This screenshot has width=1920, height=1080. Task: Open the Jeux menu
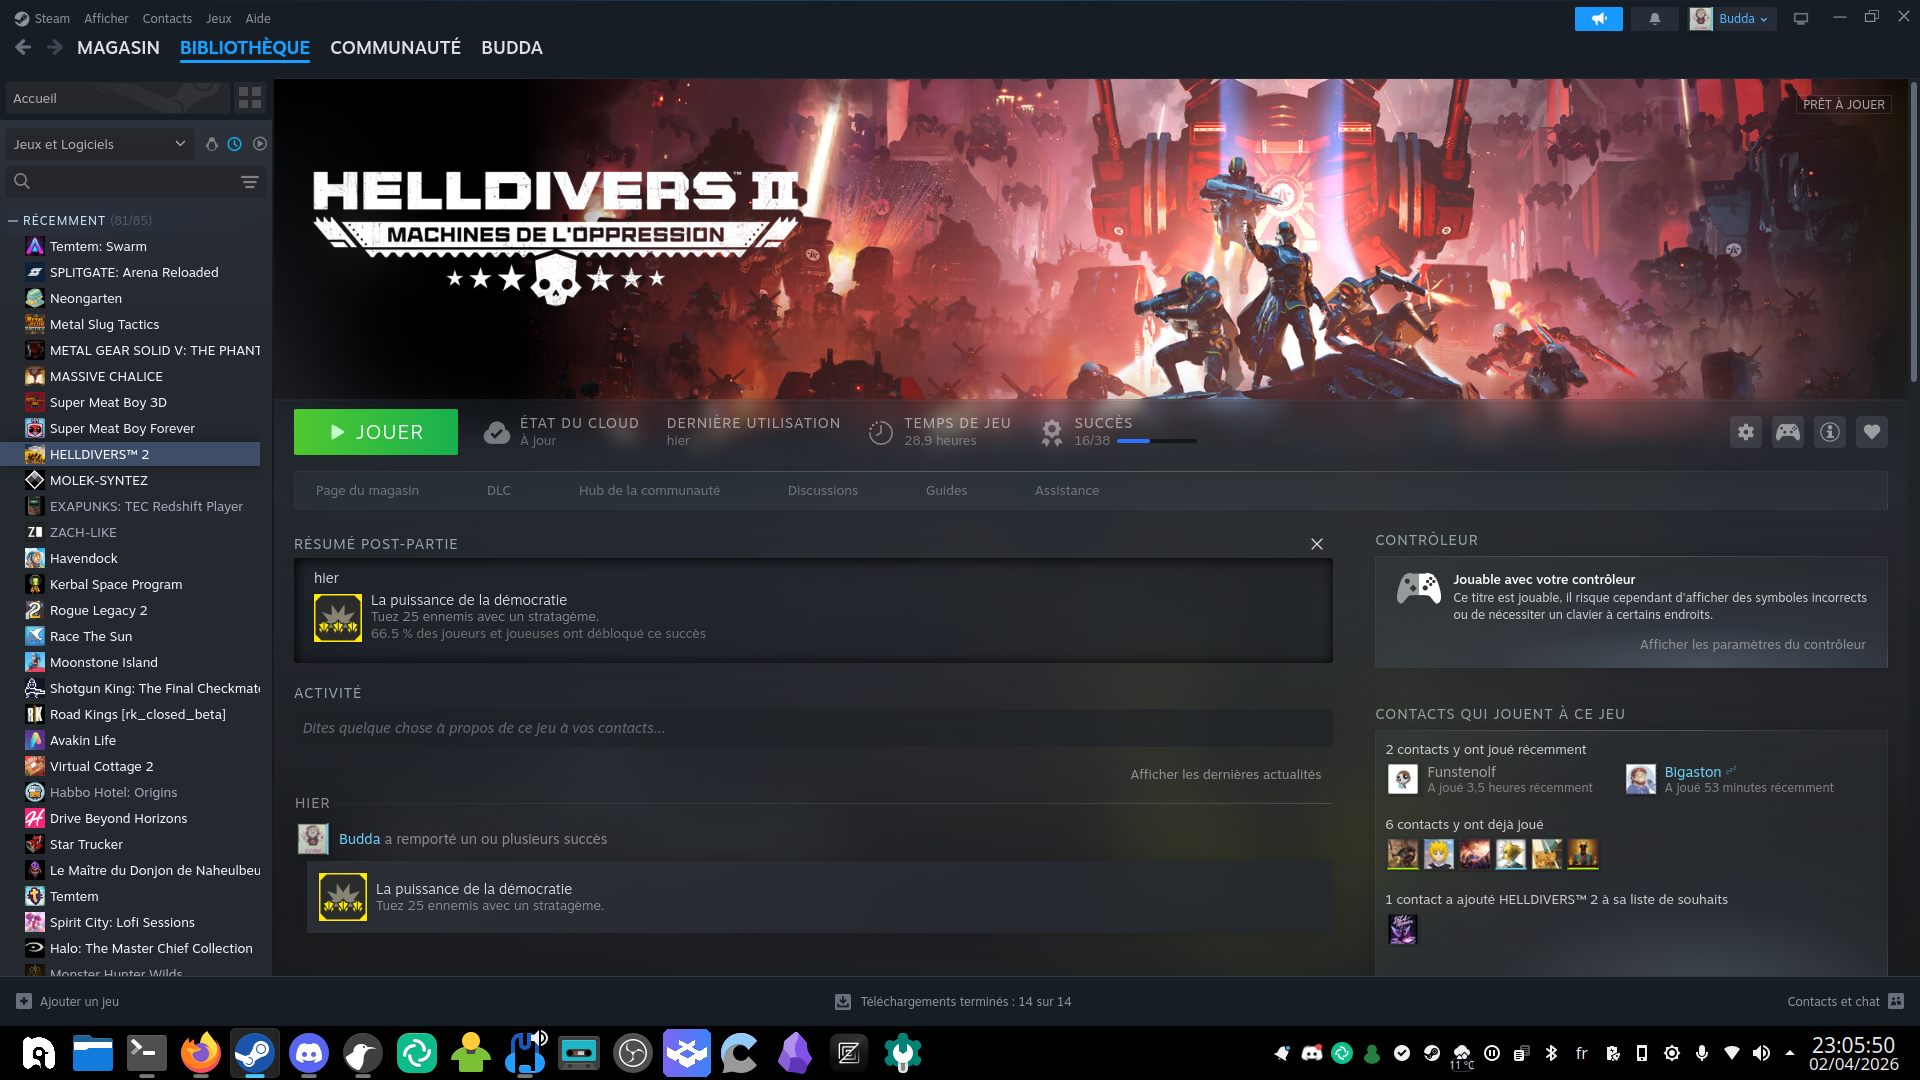[218, 19]
